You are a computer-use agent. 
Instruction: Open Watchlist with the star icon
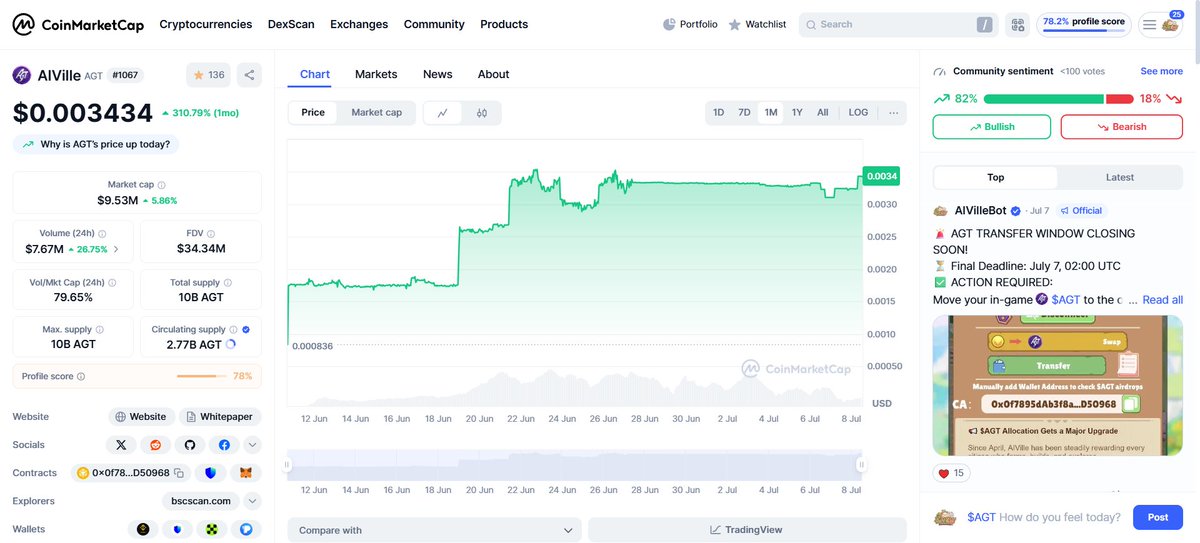757,24
